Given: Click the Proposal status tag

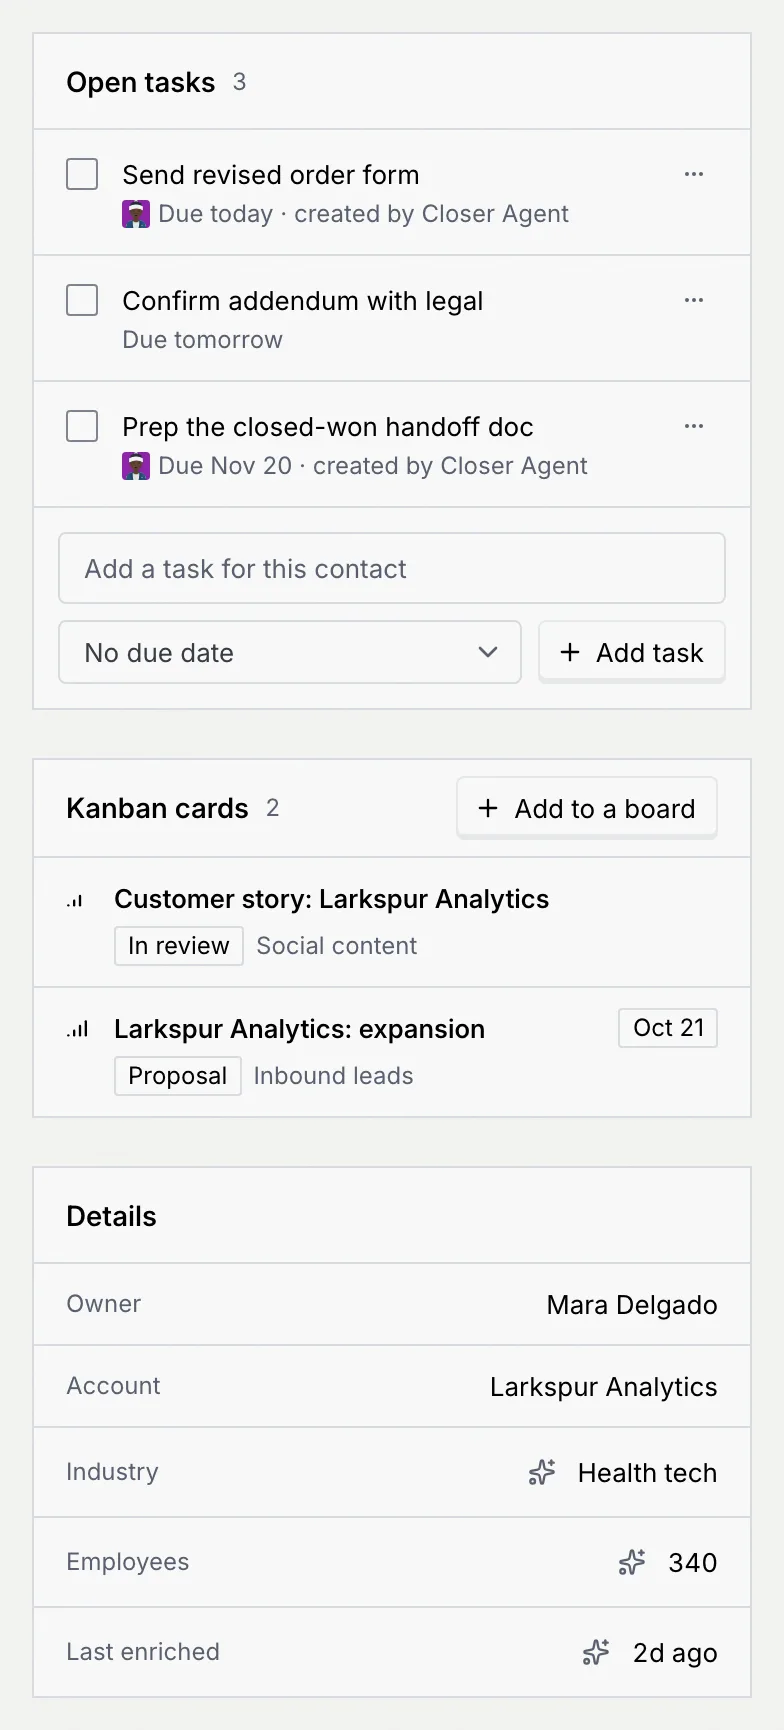Looking at the screenshot, I should [x=178, y=1076].
